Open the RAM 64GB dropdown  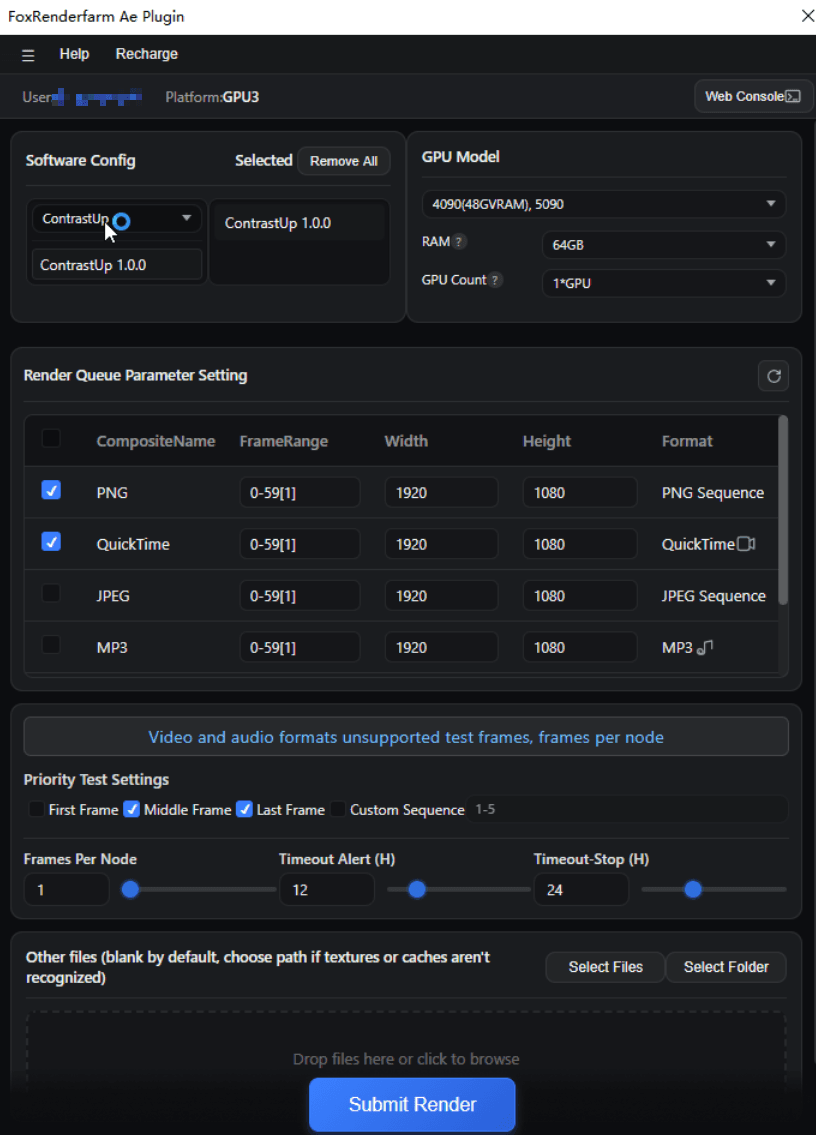point(663,244)
